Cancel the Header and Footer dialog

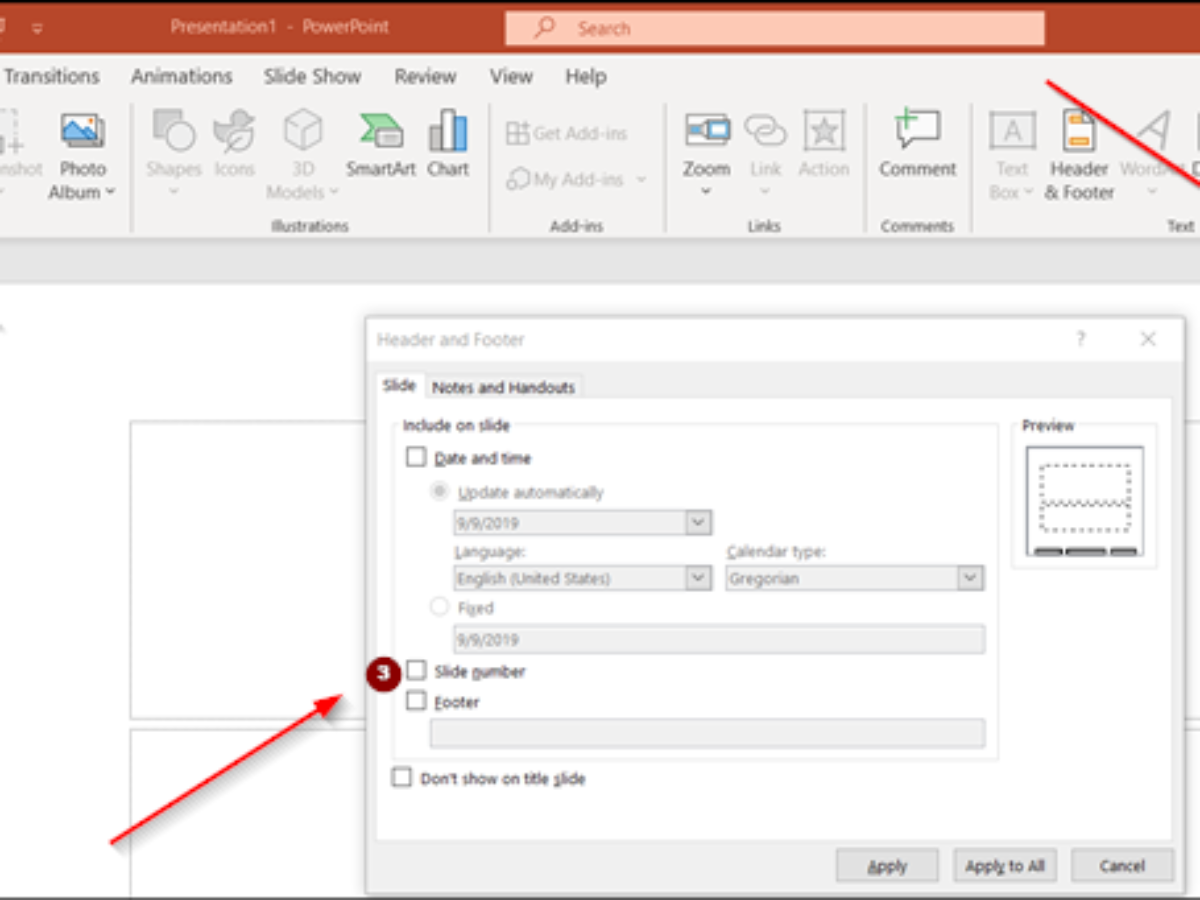(1121, 866)
